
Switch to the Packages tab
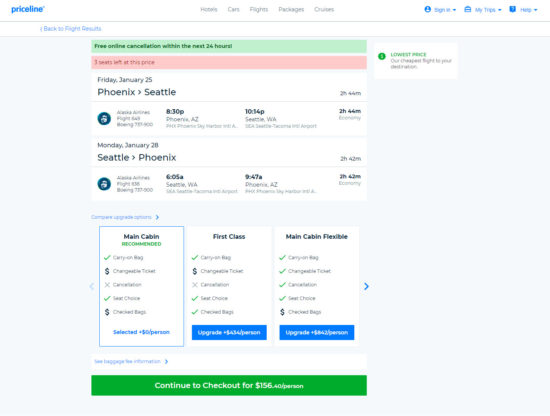pos(291,9)
